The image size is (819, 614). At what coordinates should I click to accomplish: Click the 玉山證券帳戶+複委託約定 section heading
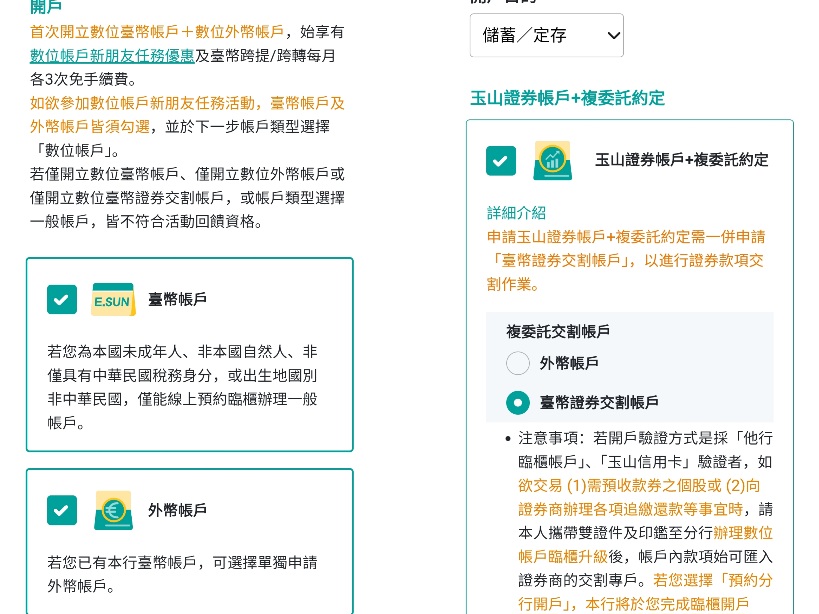coord(567,98)
